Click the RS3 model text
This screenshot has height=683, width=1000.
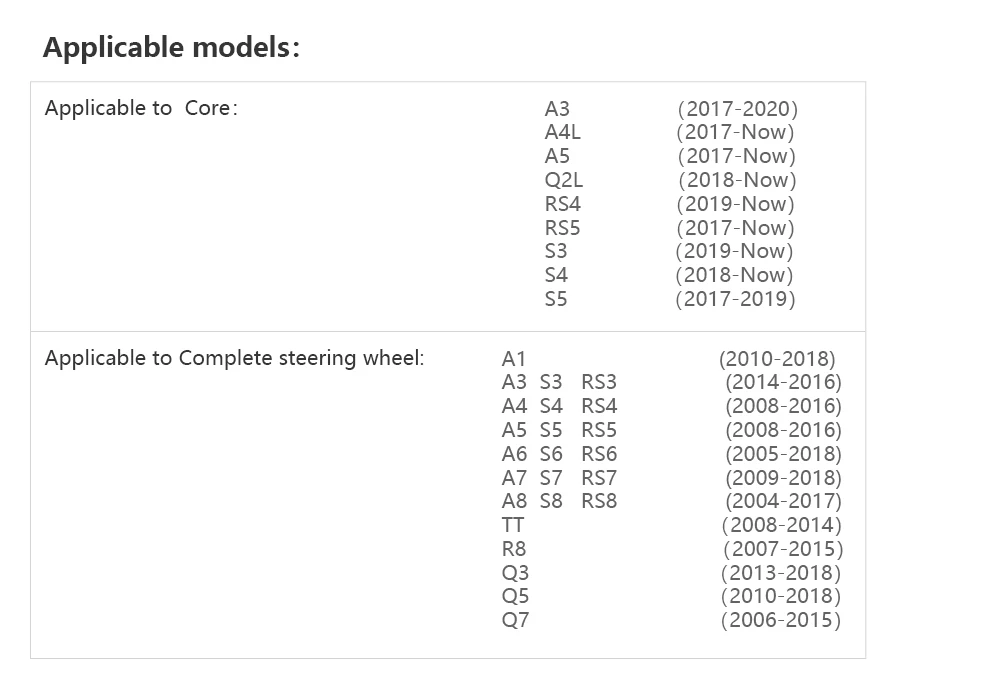tap(599, 381)
